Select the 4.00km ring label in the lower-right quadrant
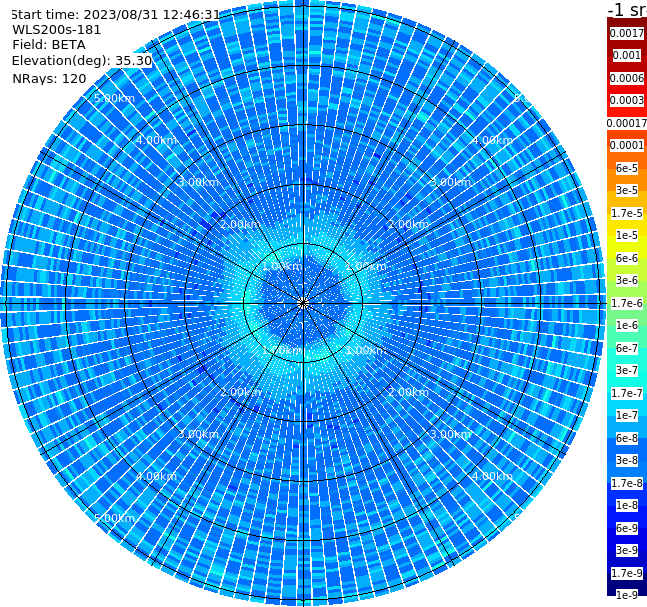 (x=492, y=476)
